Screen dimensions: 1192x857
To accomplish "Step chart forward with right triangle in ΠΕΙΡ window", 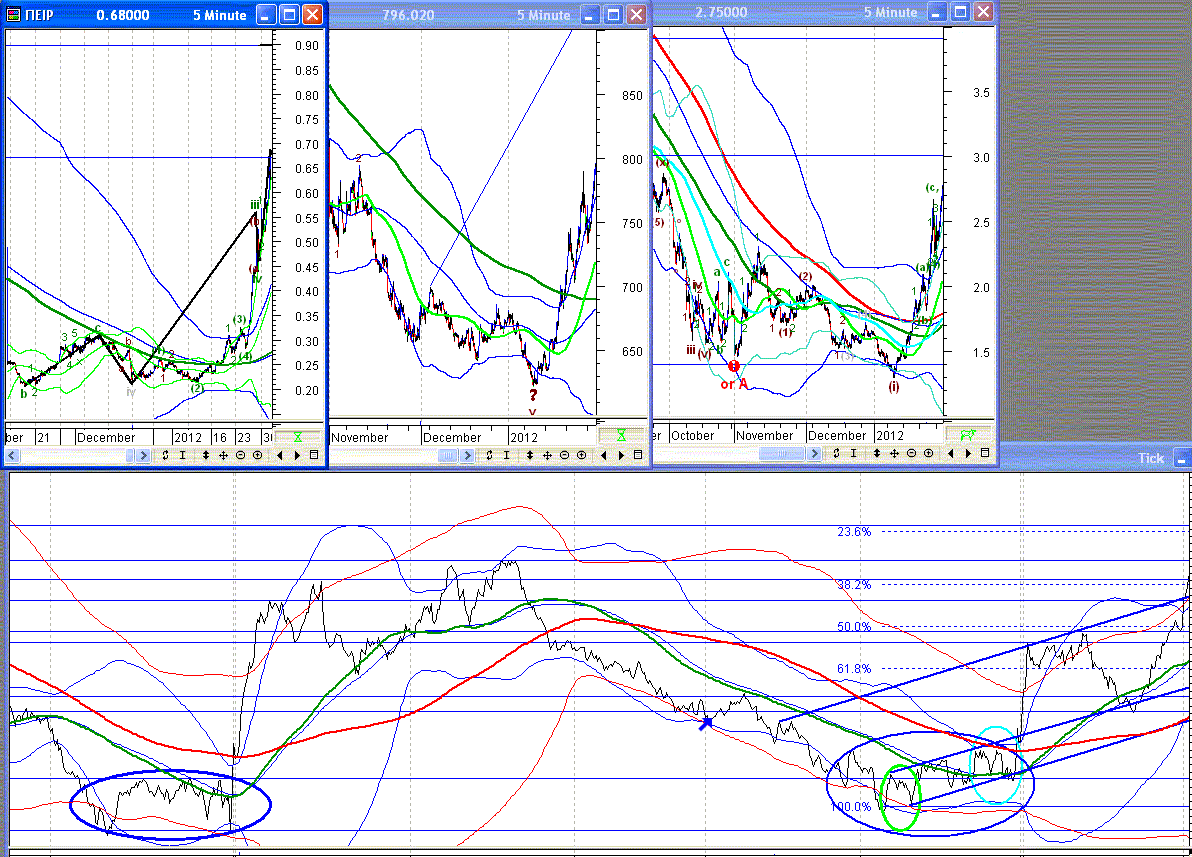I will [x=297, y=455].
